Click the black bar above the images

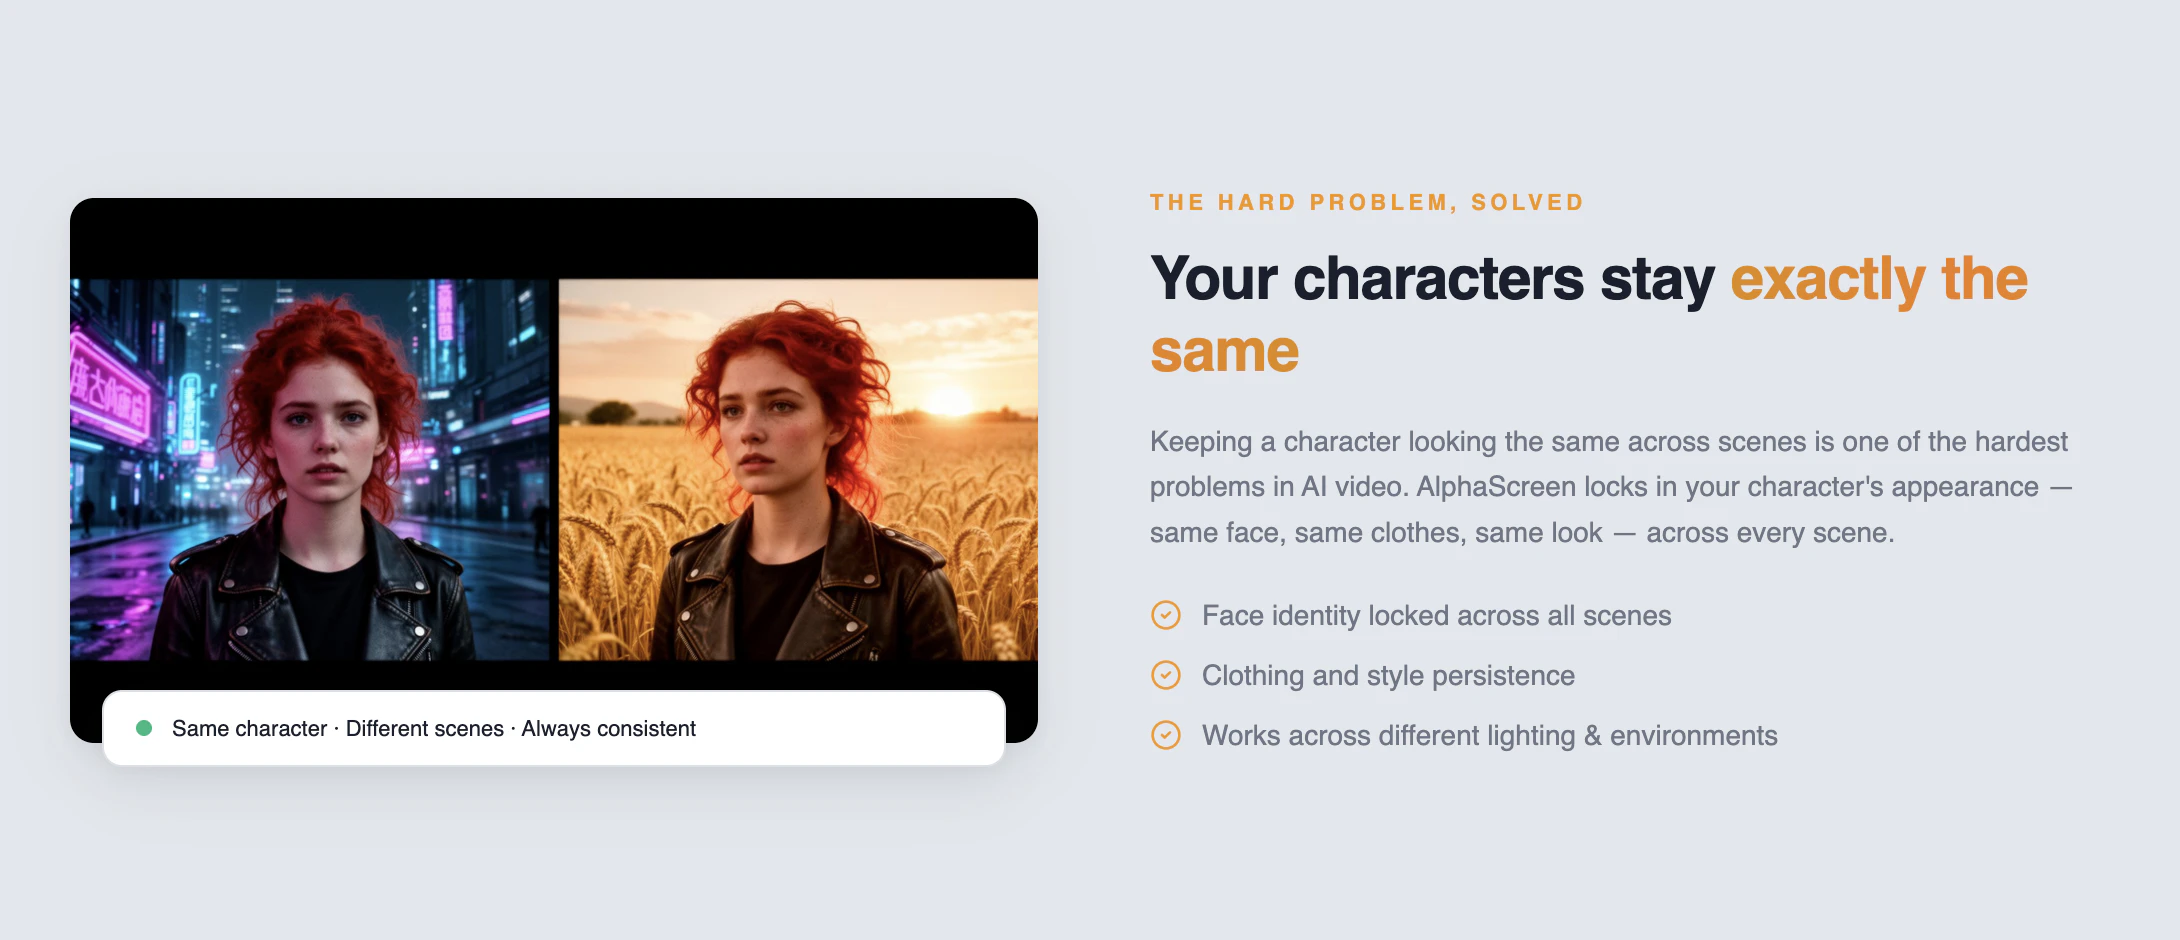[554, 238]
